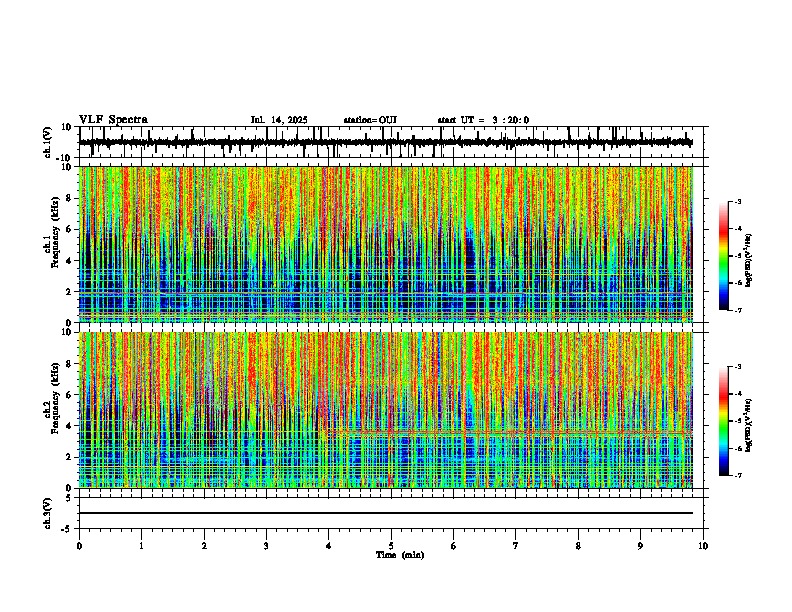Image resolution: width=792 pixels, height=612 pixels.
Task: Click the "ch.1(V)" waveform axis label
Action: 48,142
